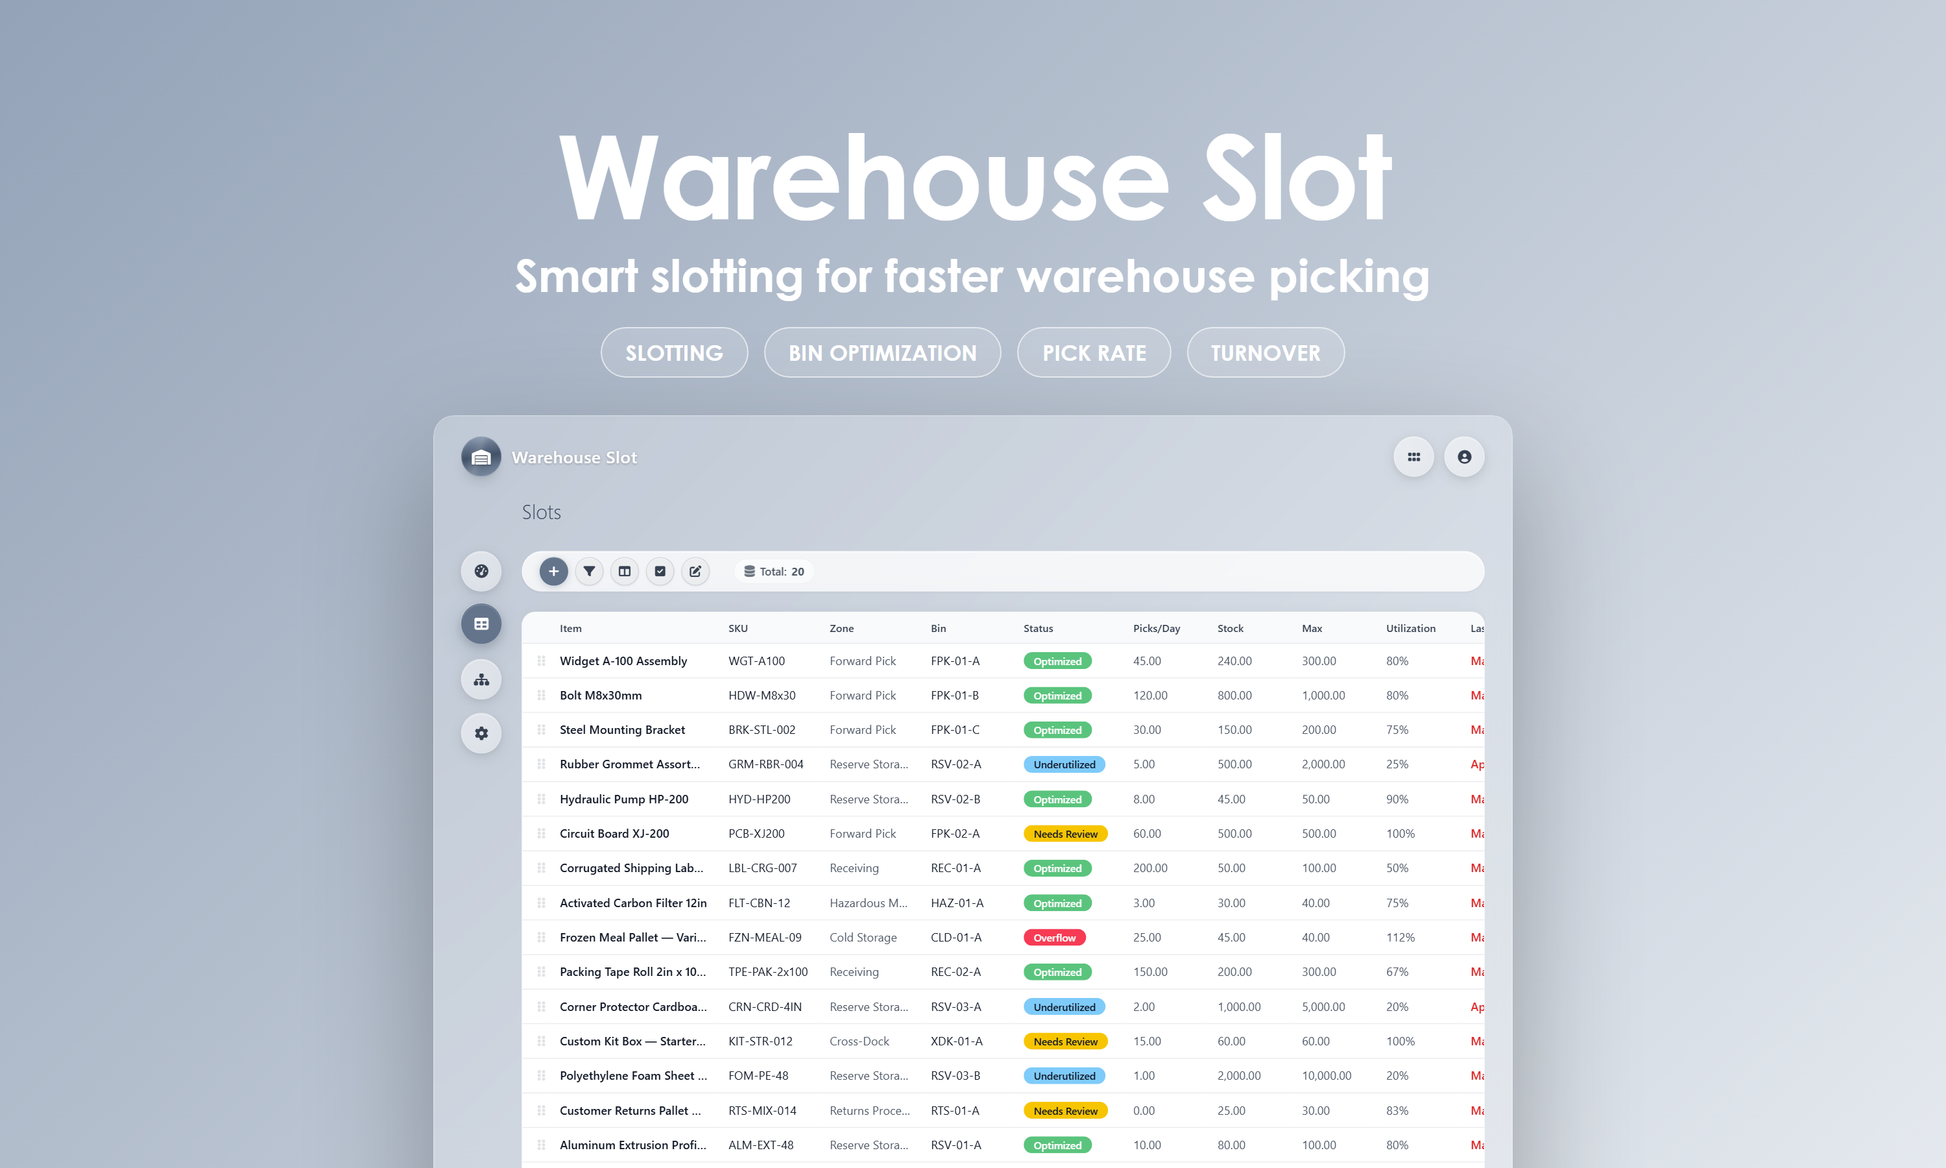Viewport: 1946px width, 1168px height.
Task: Select SKU cell TPE-PAK-2x100
Action: click(x=768, y=972)
